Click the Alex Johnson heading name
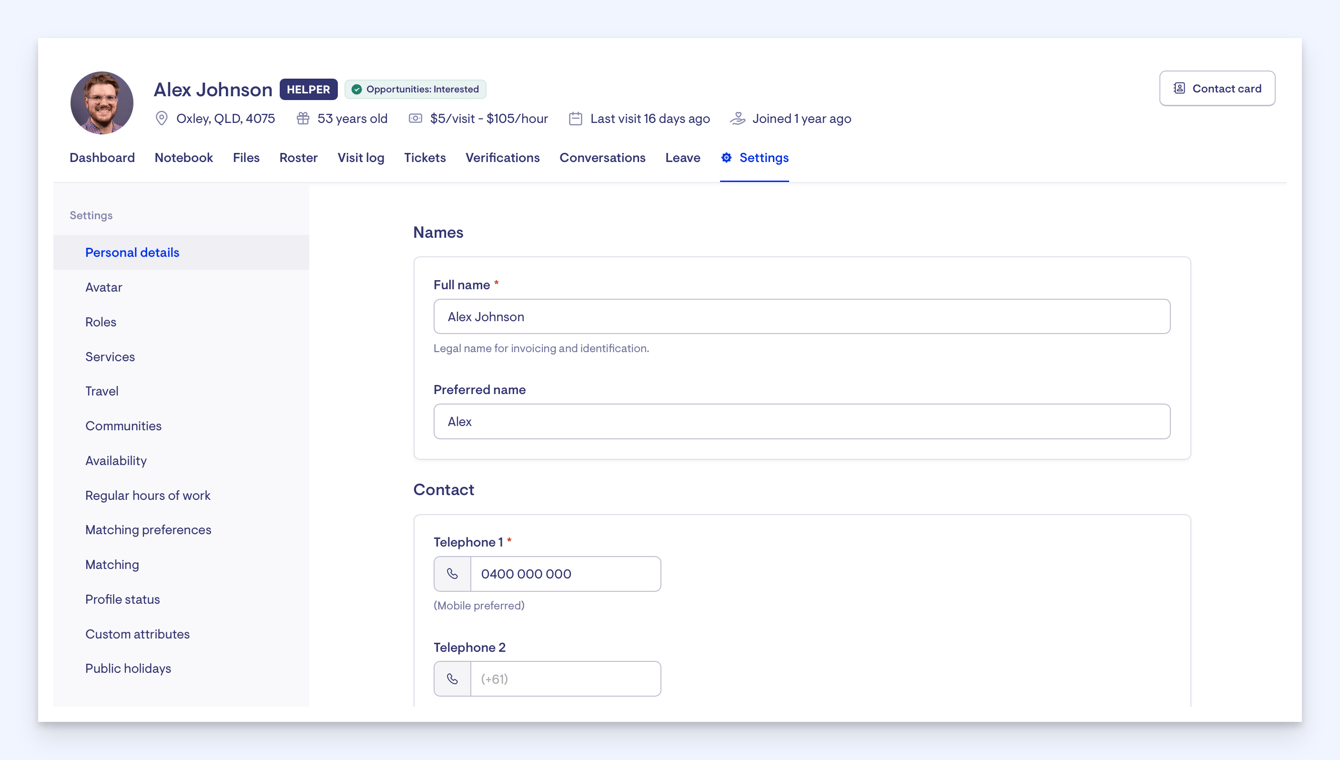The image size is (1340, 760). [x=213, y=89]
